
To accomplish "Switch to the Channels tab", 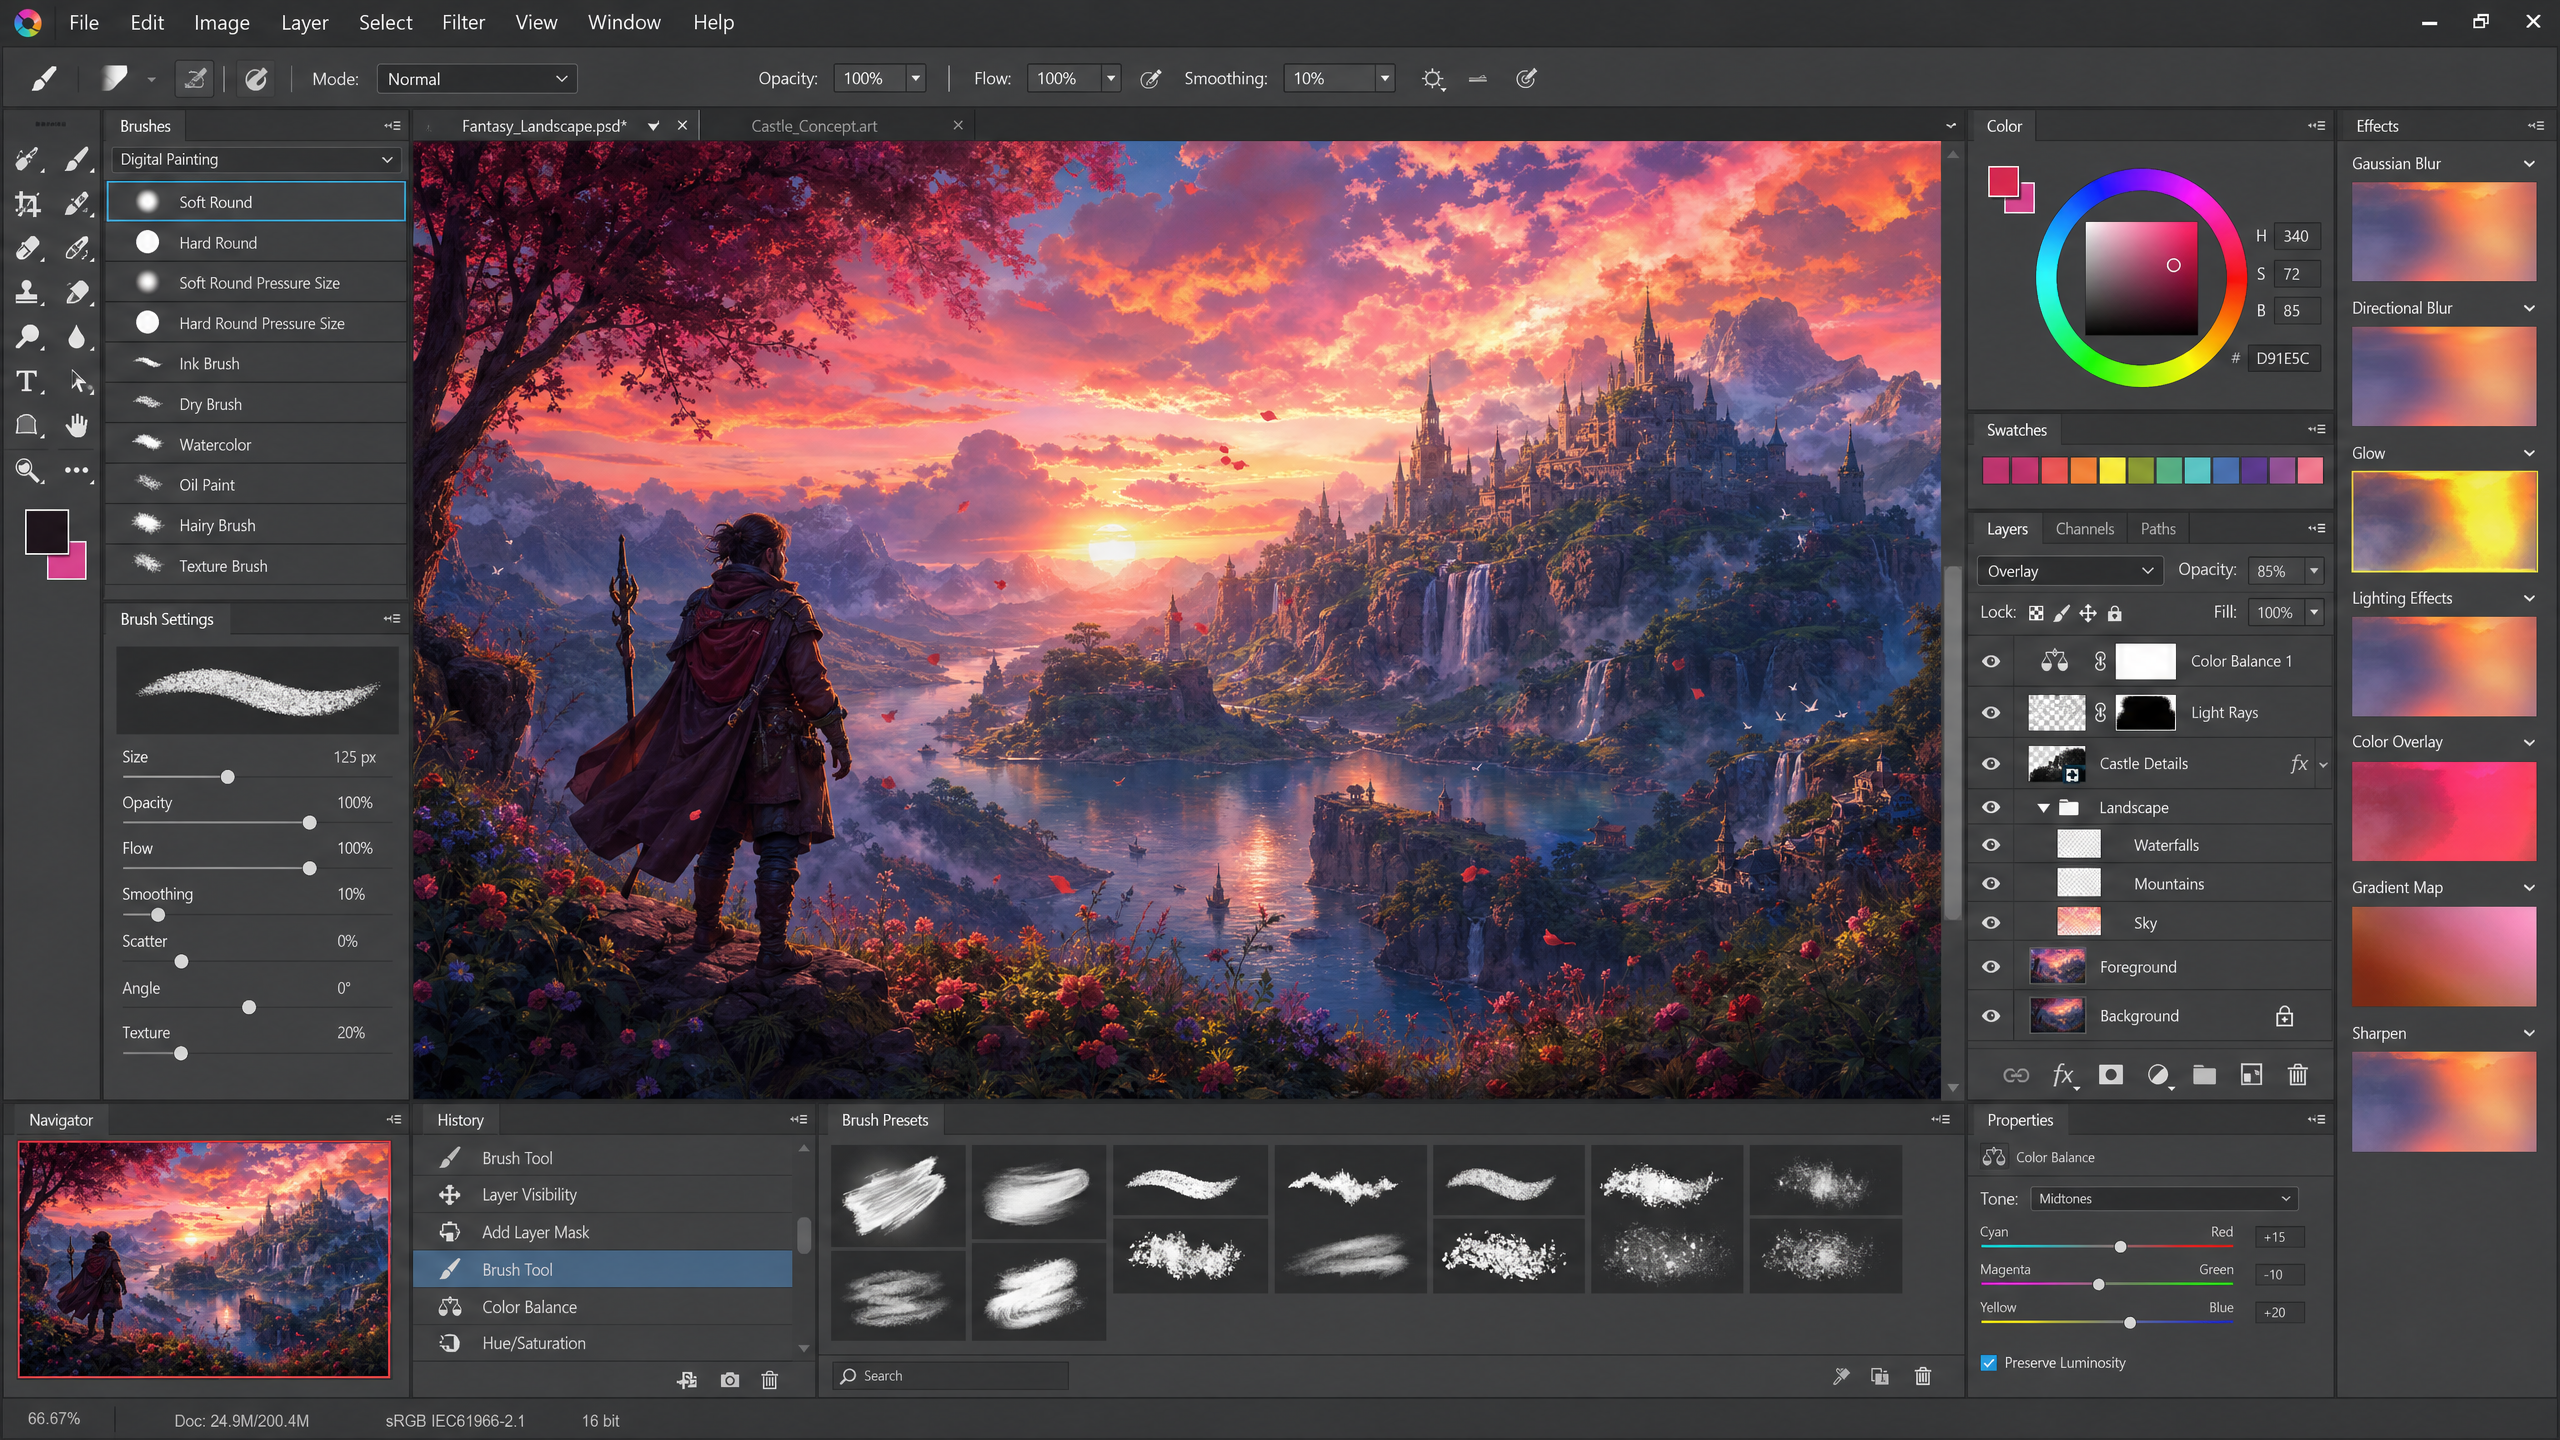I will pos(2084,529).
